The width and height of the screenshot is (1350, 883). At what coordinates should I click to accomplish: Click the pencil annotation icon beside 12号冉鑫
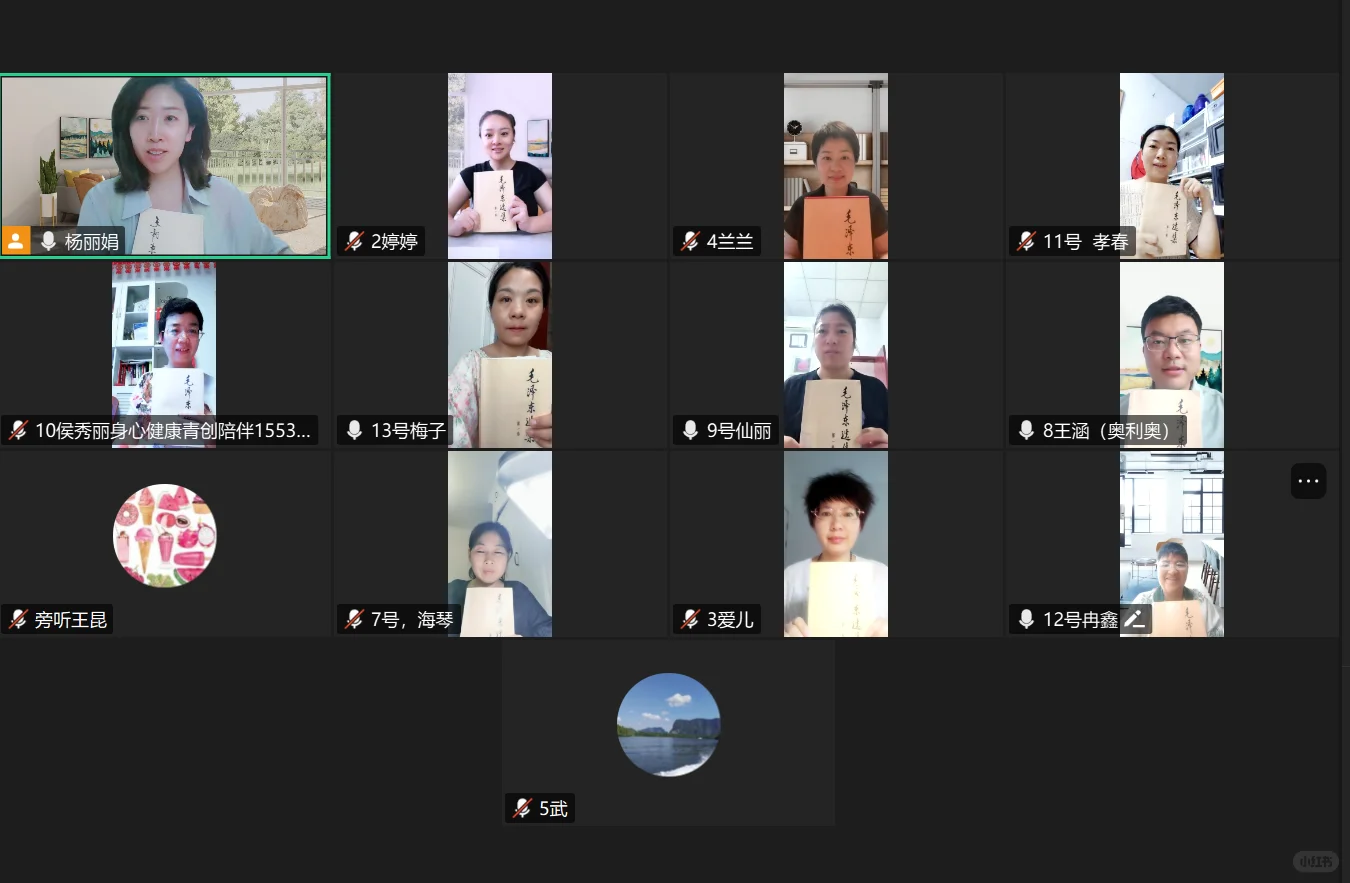click(x=1134, y=619)
